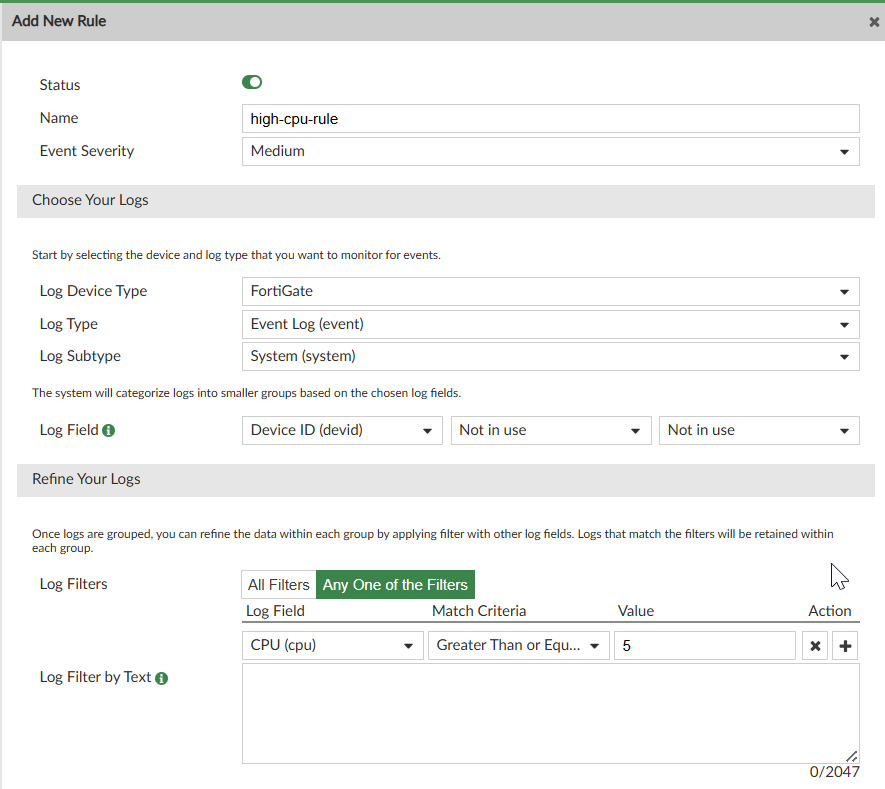Open the Greater Than or Equal criteria dropdown
This screenshot has width=885, height=789.
coord(518,645)
